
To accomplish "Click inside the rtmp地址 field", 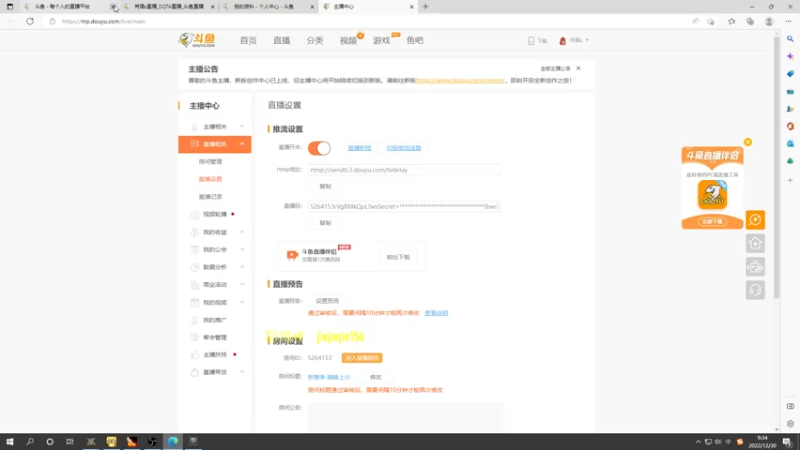I will (404, 170).
